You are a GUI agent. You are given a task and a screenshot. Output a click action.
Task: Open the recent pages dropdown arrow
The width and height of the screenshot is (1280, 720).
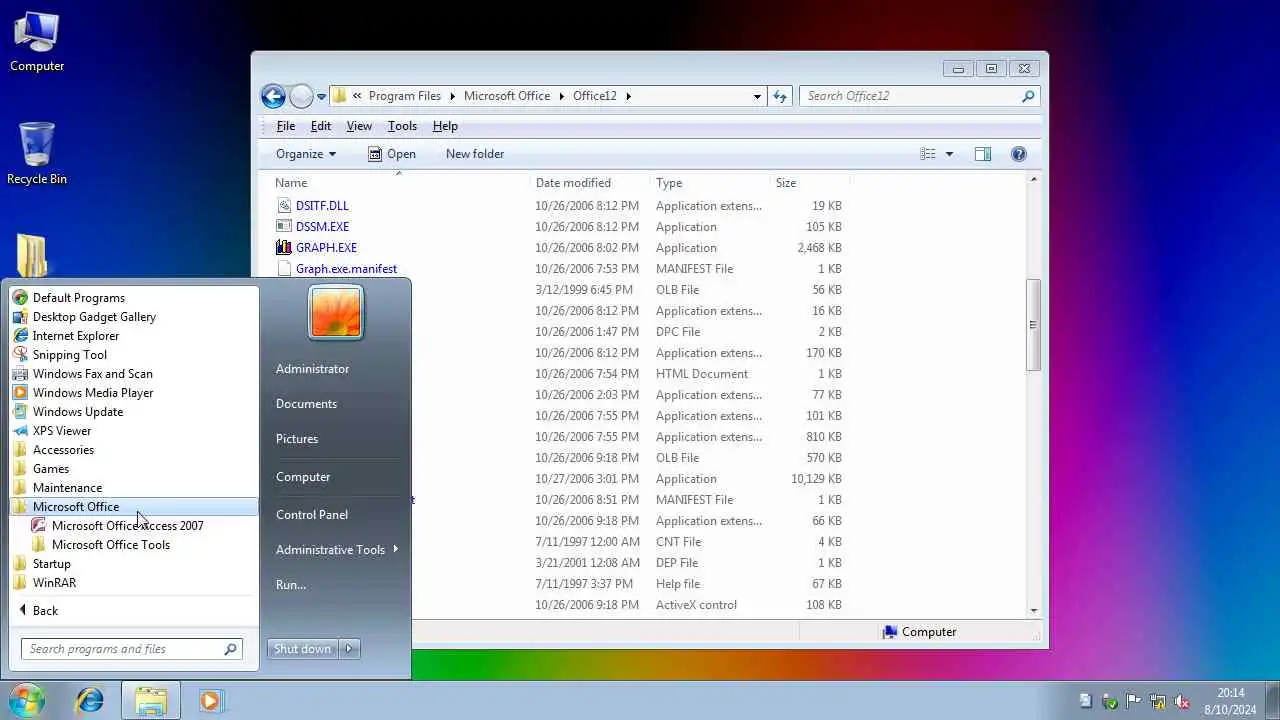(321, 97)
